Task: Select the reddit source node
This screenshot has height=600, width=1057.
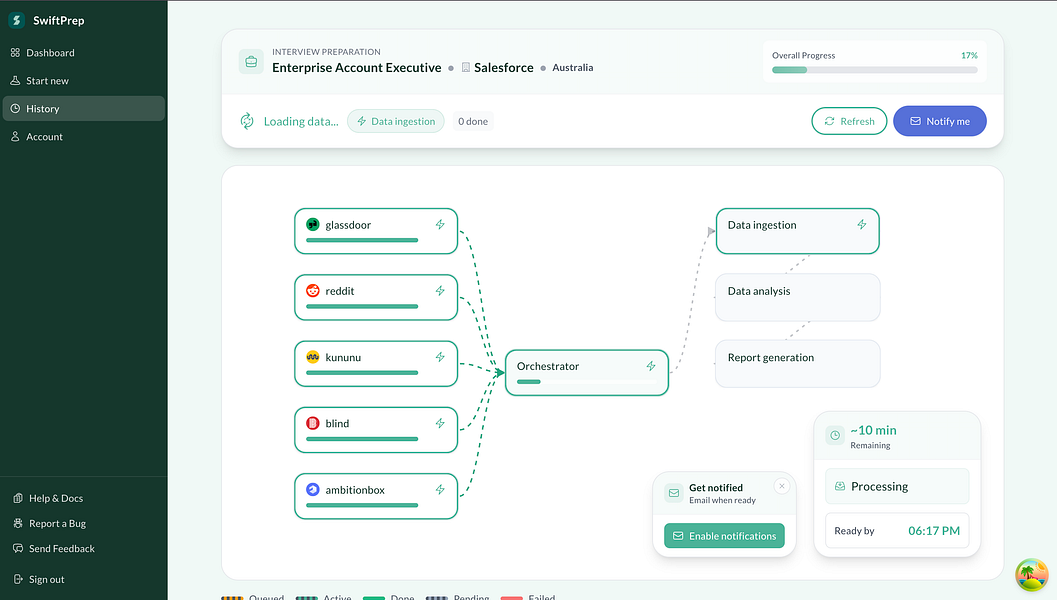Action: tap(376, 297)
